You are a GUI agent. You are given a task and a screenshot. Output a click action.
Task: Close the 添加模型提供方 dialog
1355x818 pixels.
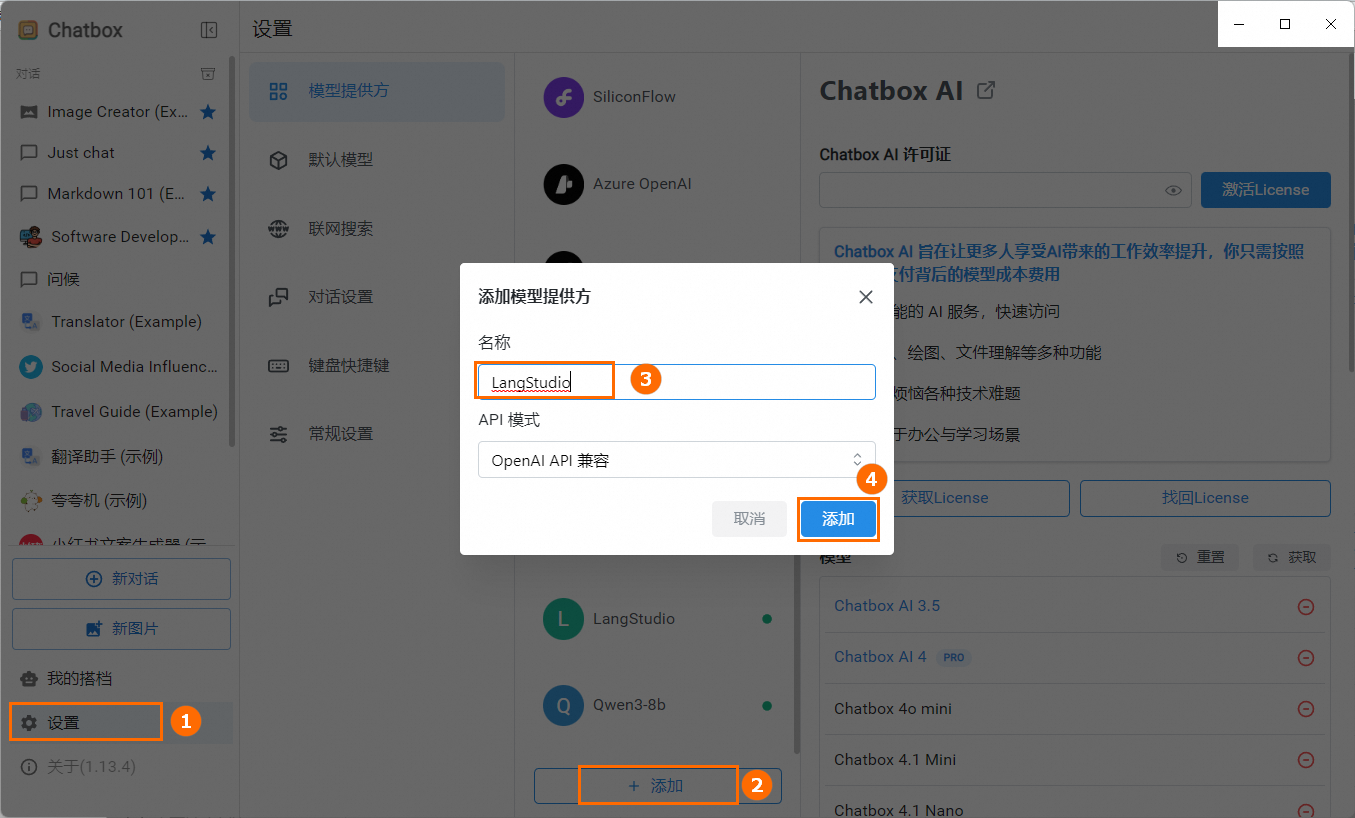click(x=866, y=297)
